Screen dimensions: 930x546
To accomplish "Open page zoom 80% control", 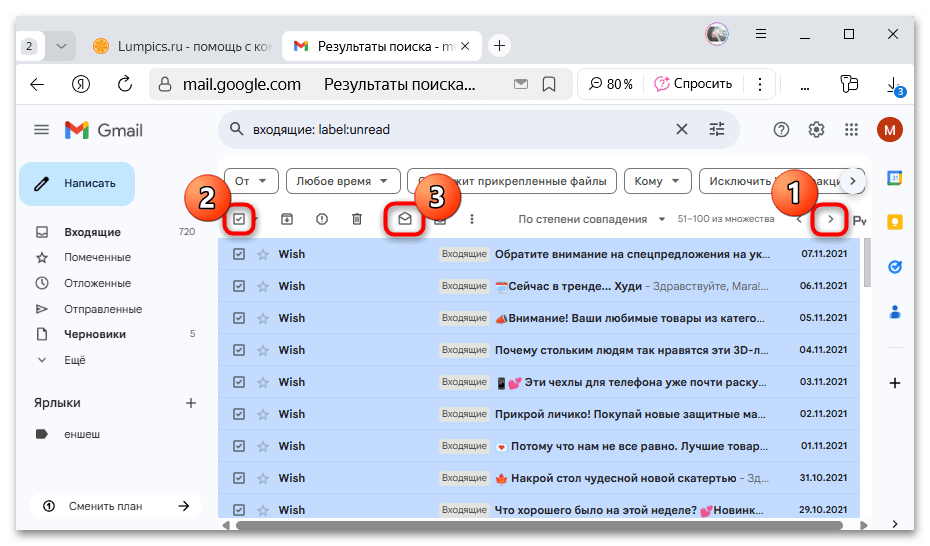I will (611, 84).
